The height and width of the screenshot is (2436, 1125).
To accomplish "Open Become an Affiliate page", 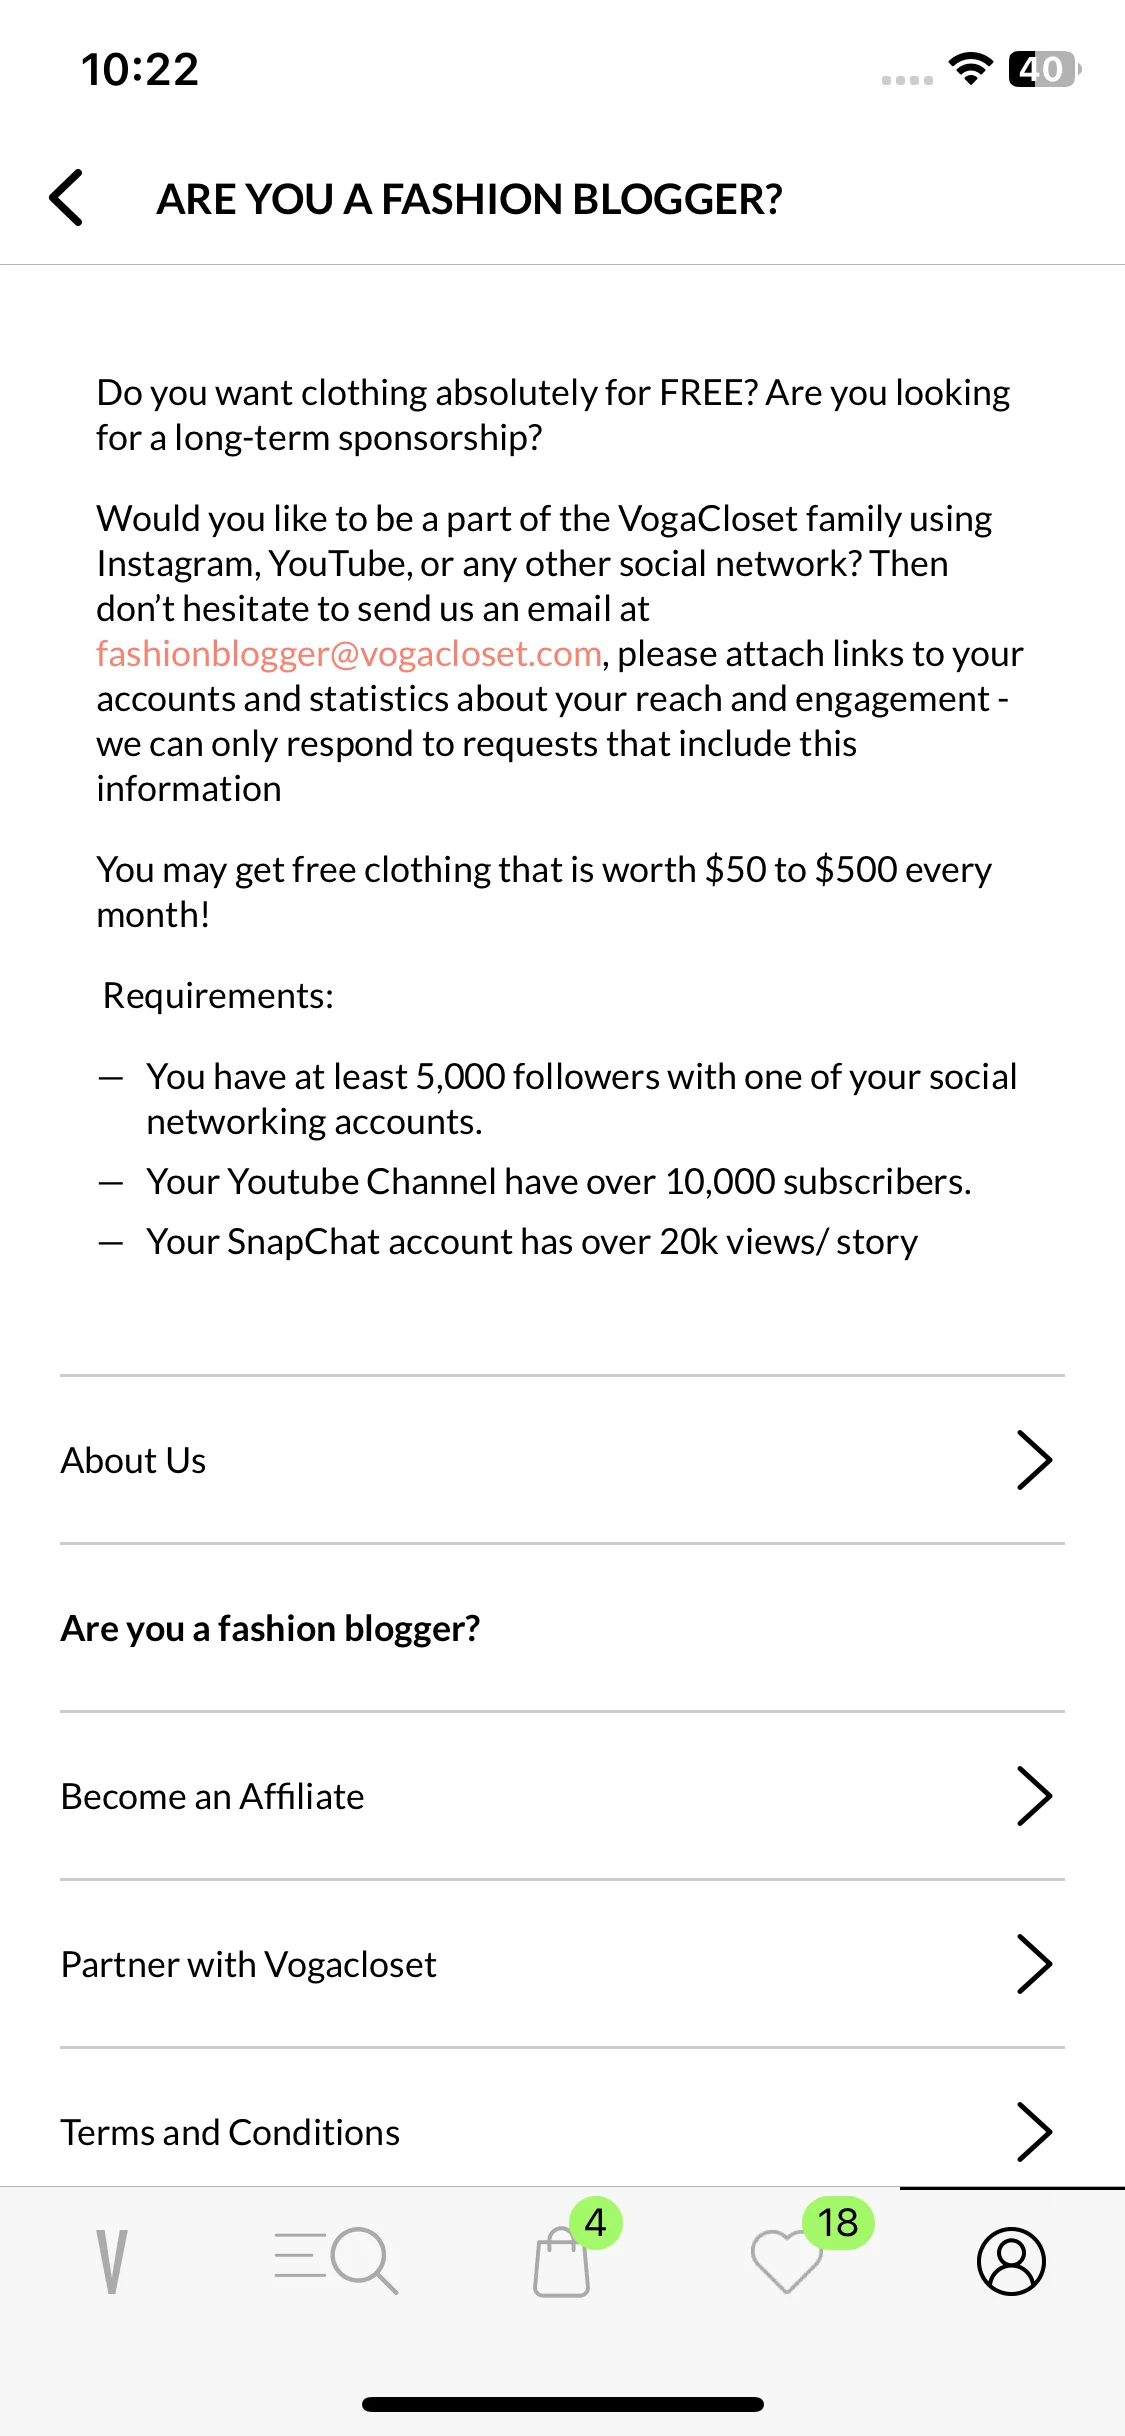I will [562, 1796].
